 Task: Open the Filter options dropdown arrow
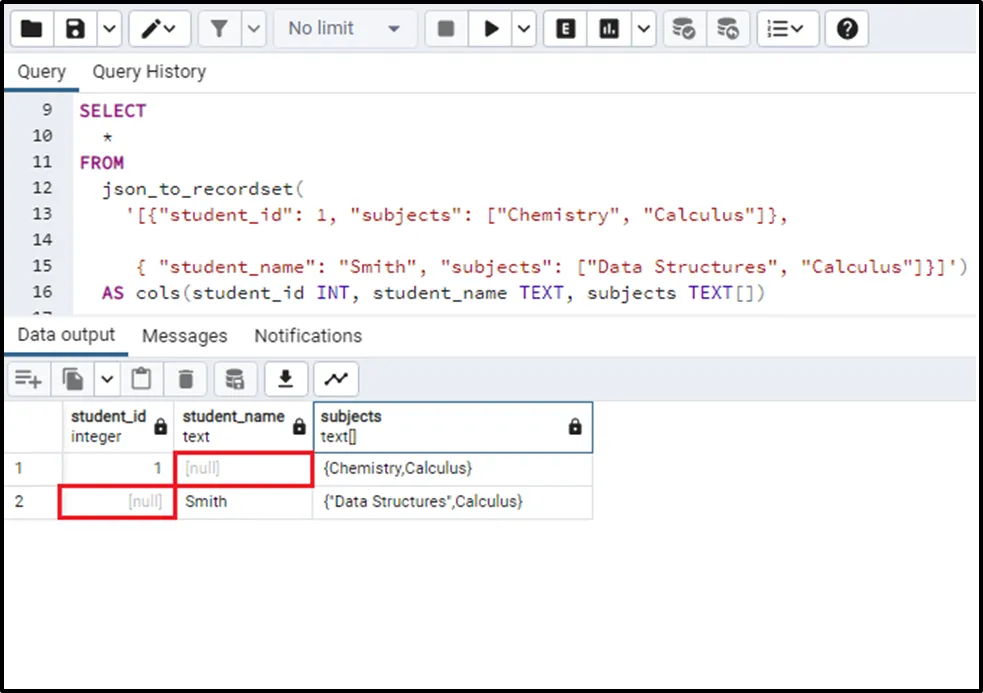[255, 29]
